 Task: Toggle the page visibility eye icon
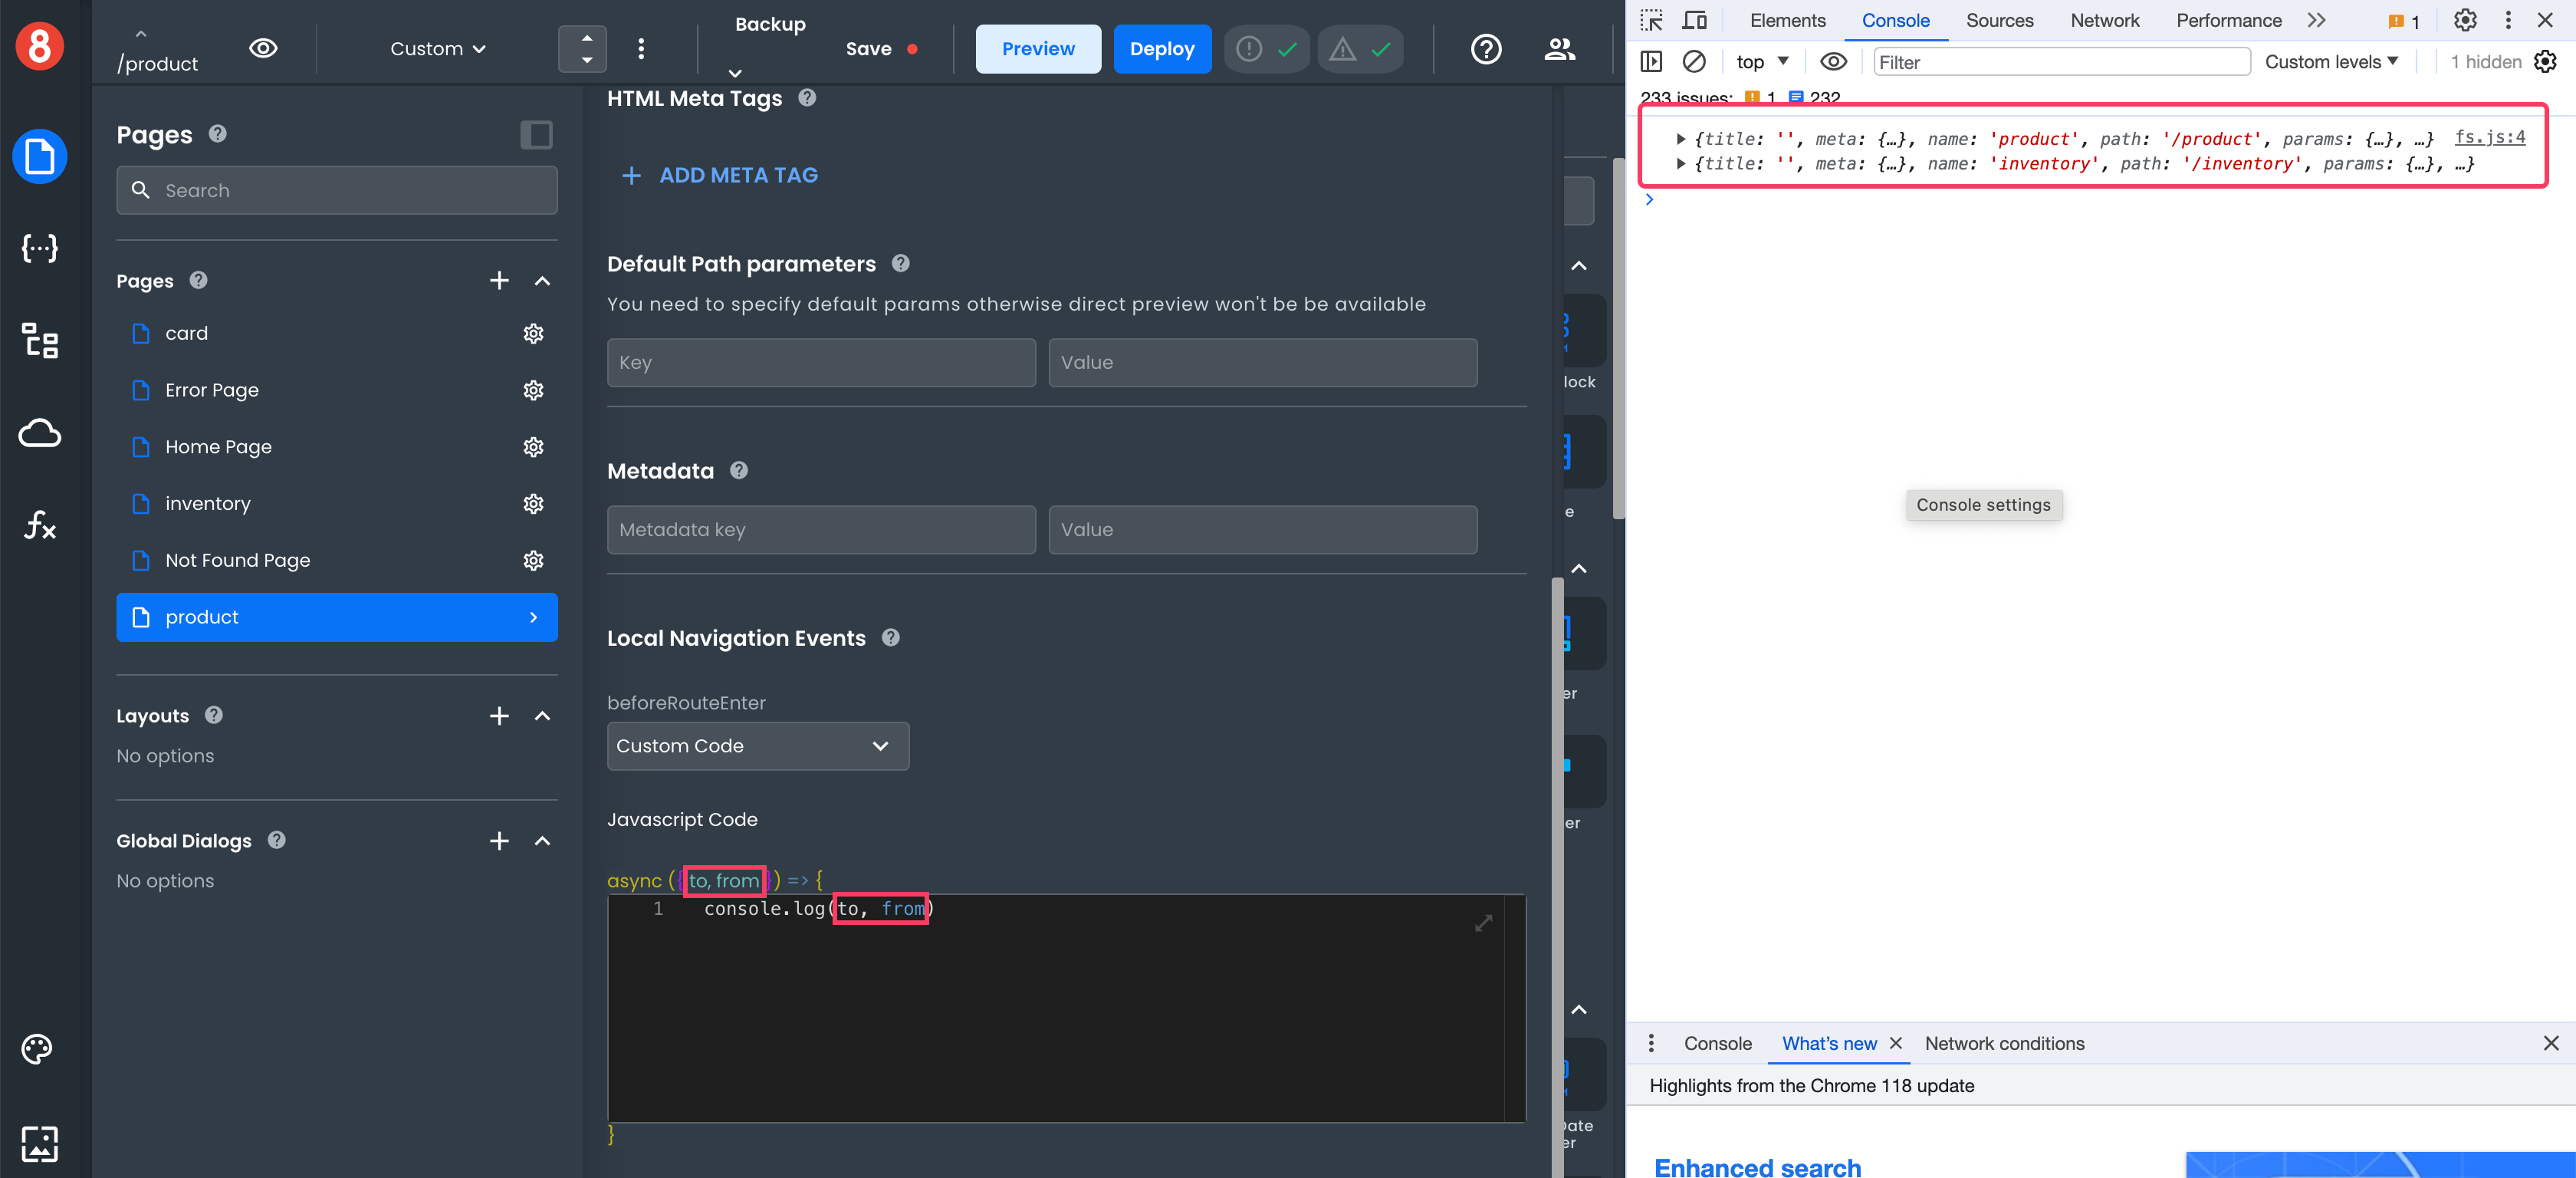pyautogui.click(x=263, y=48)
